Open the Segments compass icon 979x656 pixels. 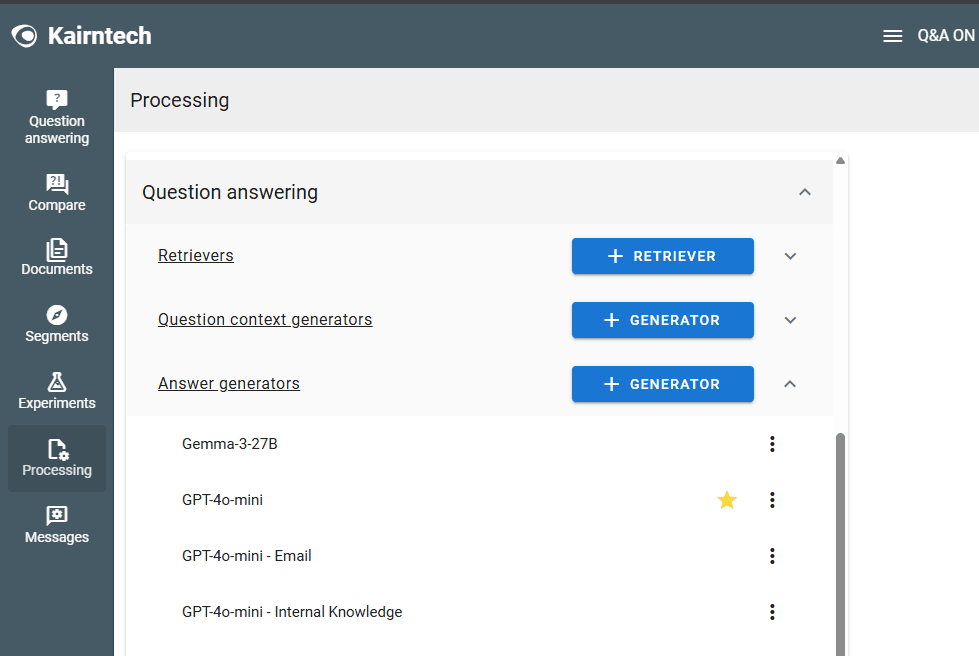pyautogui.click(x=57, y=315)
